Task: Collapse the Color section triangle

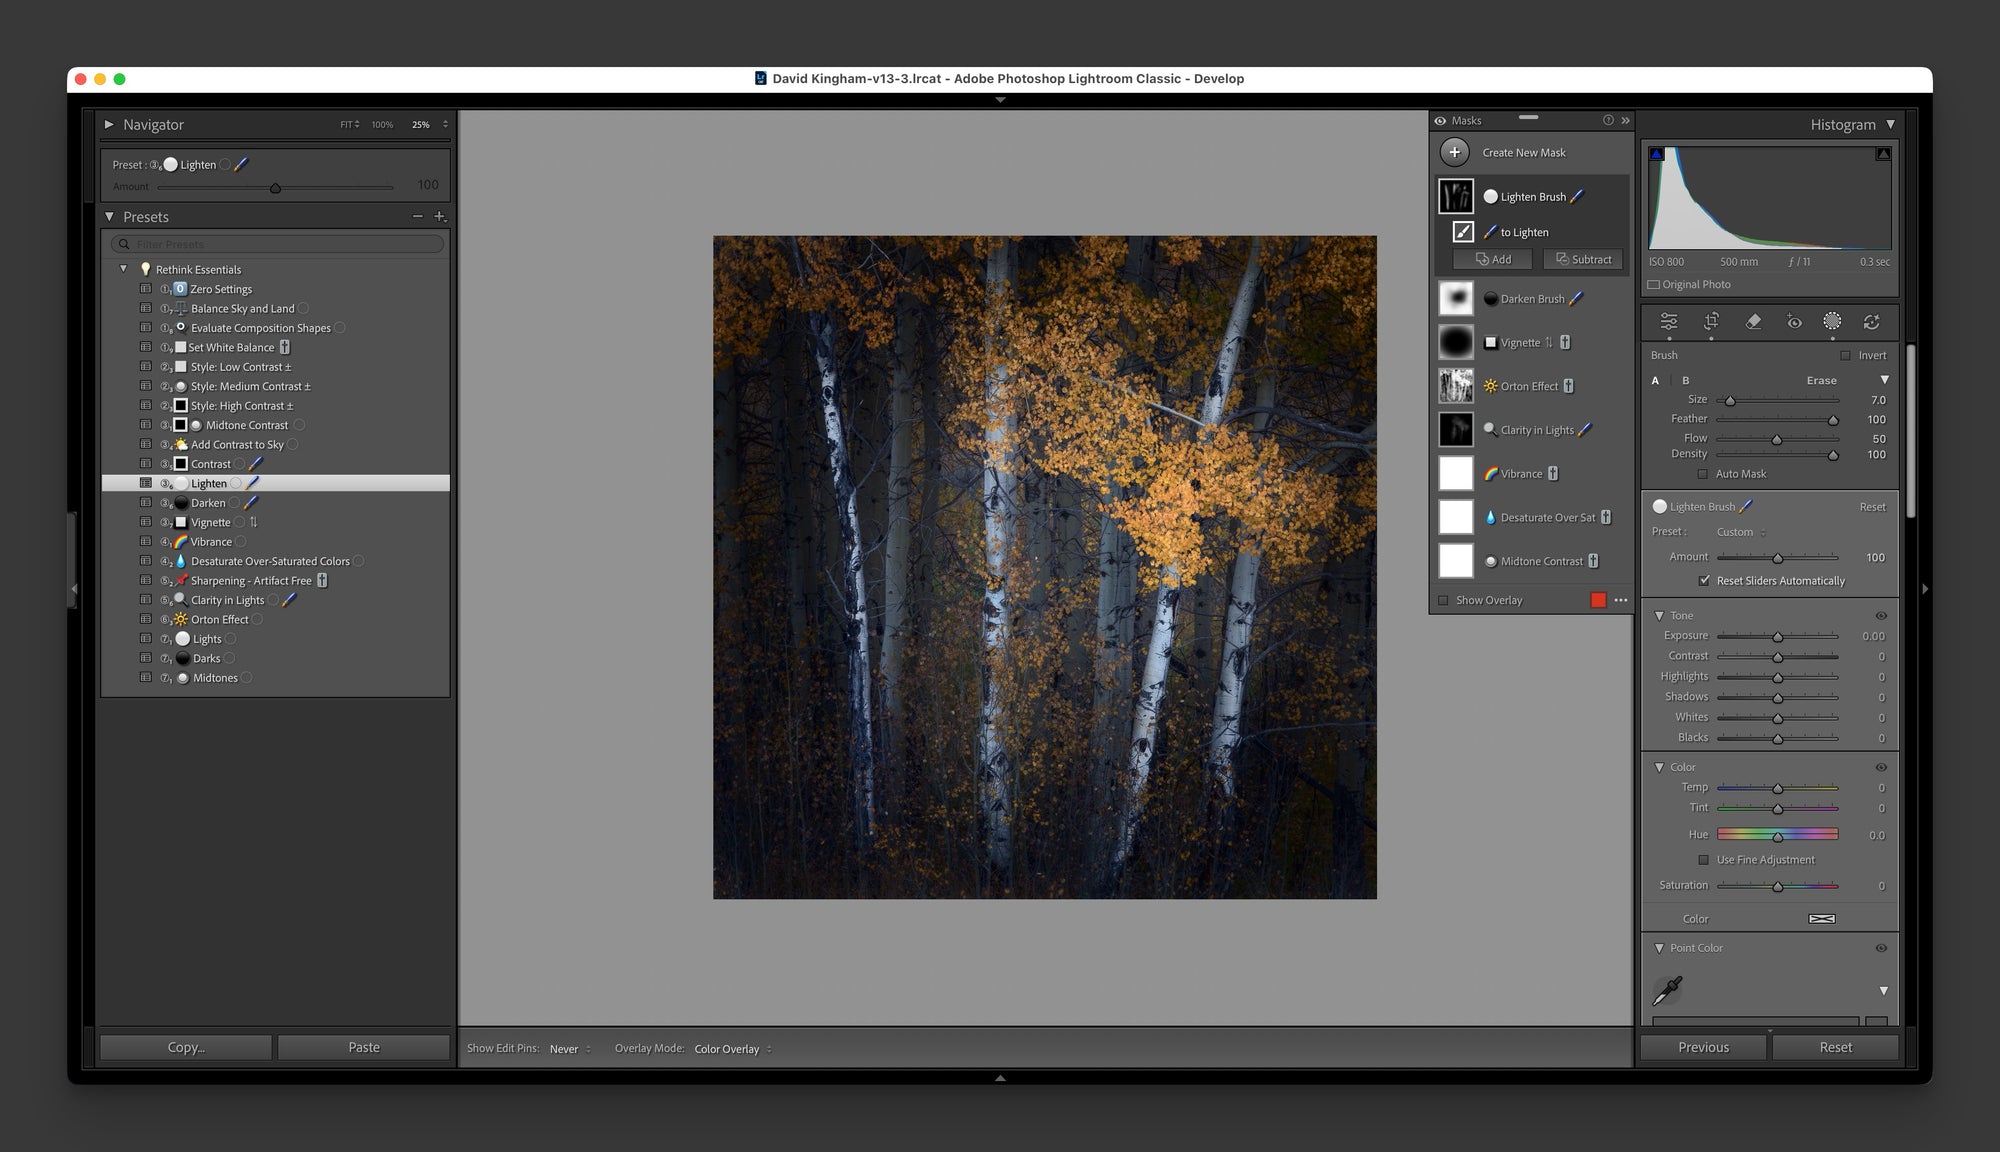Action: [1659, 767]
